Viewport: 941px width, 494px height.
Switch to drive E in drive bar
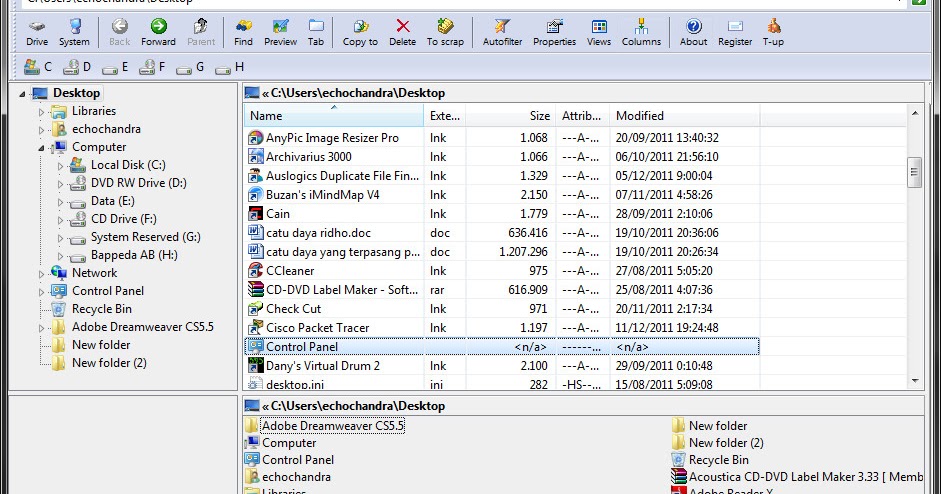coord(115,67)
